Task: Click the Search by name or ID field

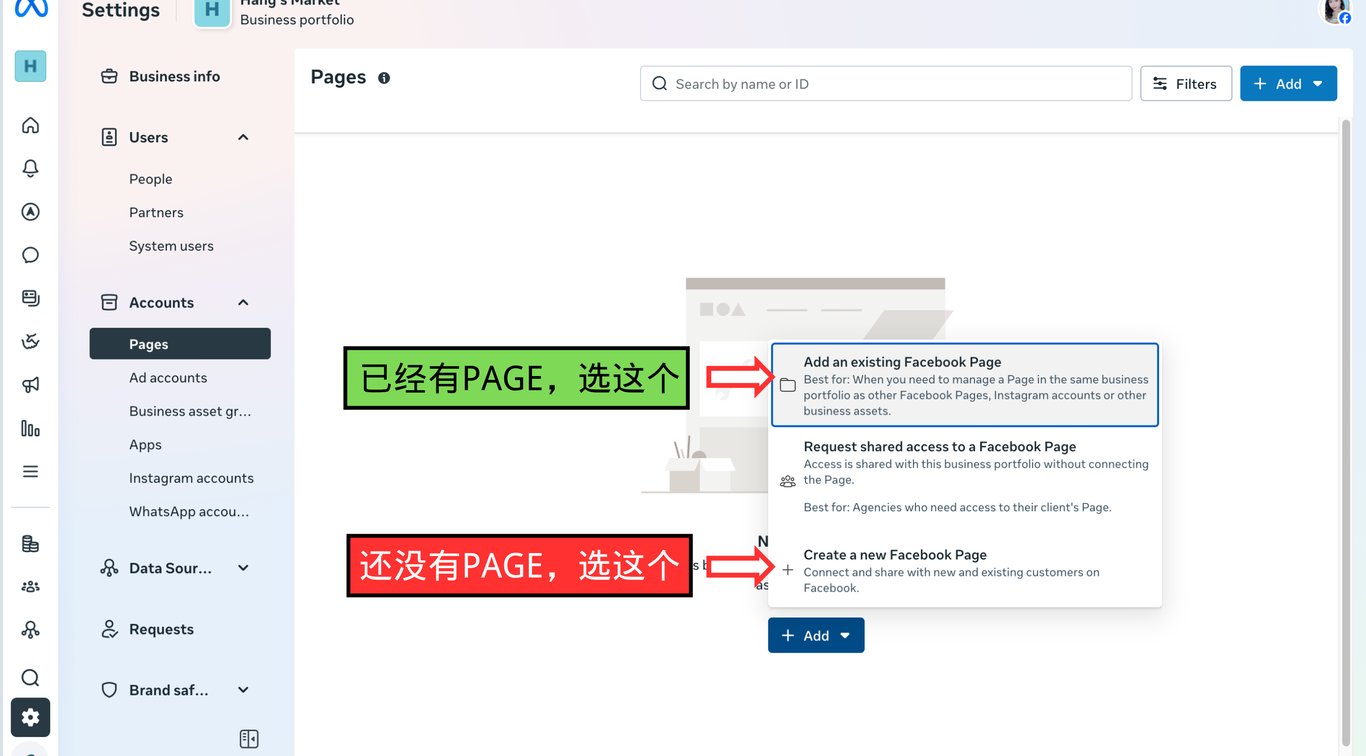Action: click(x=886, y=84)
